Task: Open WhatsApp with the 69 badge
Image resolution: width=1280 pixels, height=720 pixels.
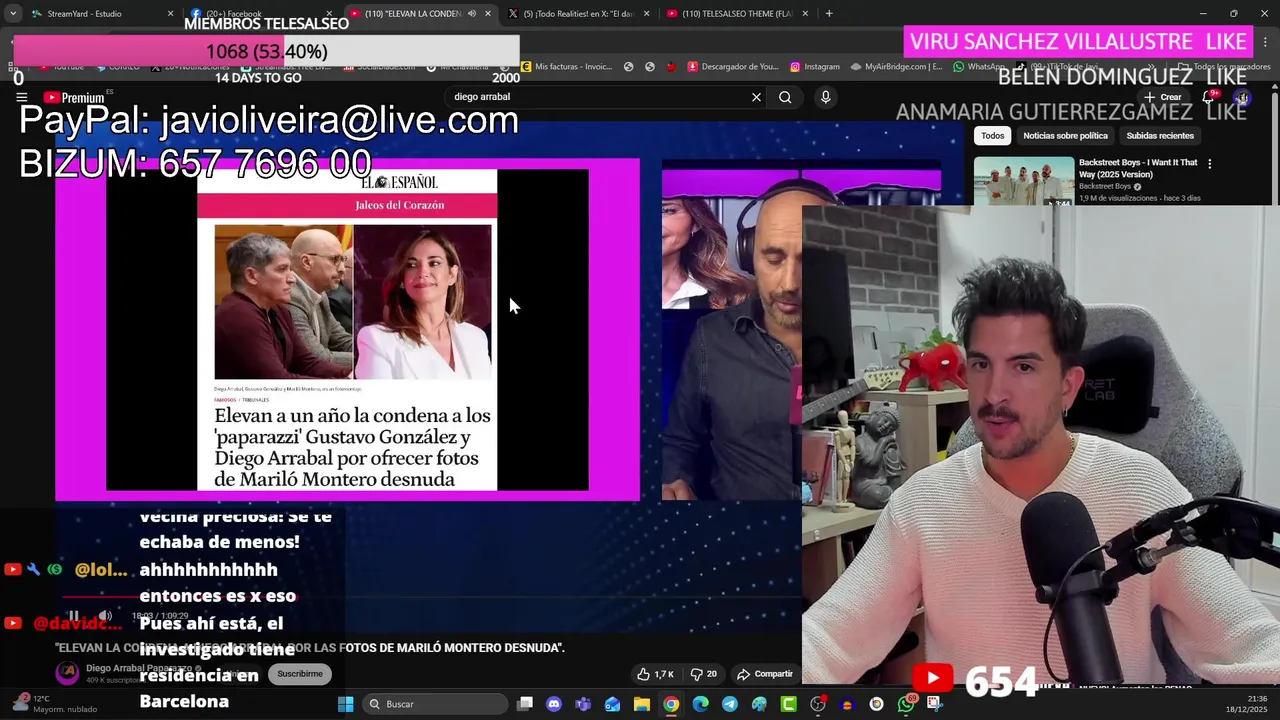Action: [906, 704]
